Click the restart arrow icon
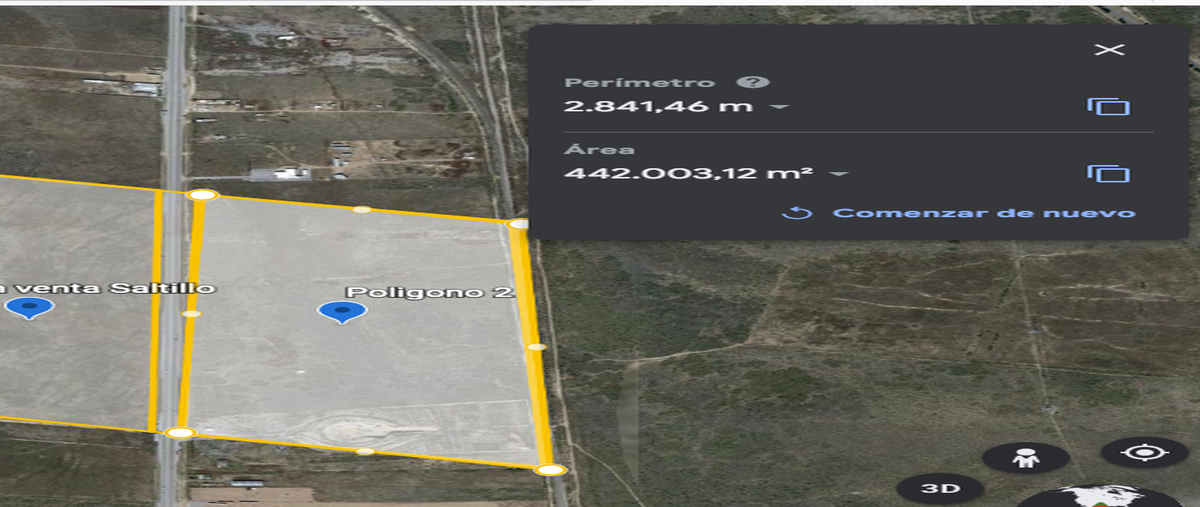Screen dimensions: 1200x507 point(796,213)
